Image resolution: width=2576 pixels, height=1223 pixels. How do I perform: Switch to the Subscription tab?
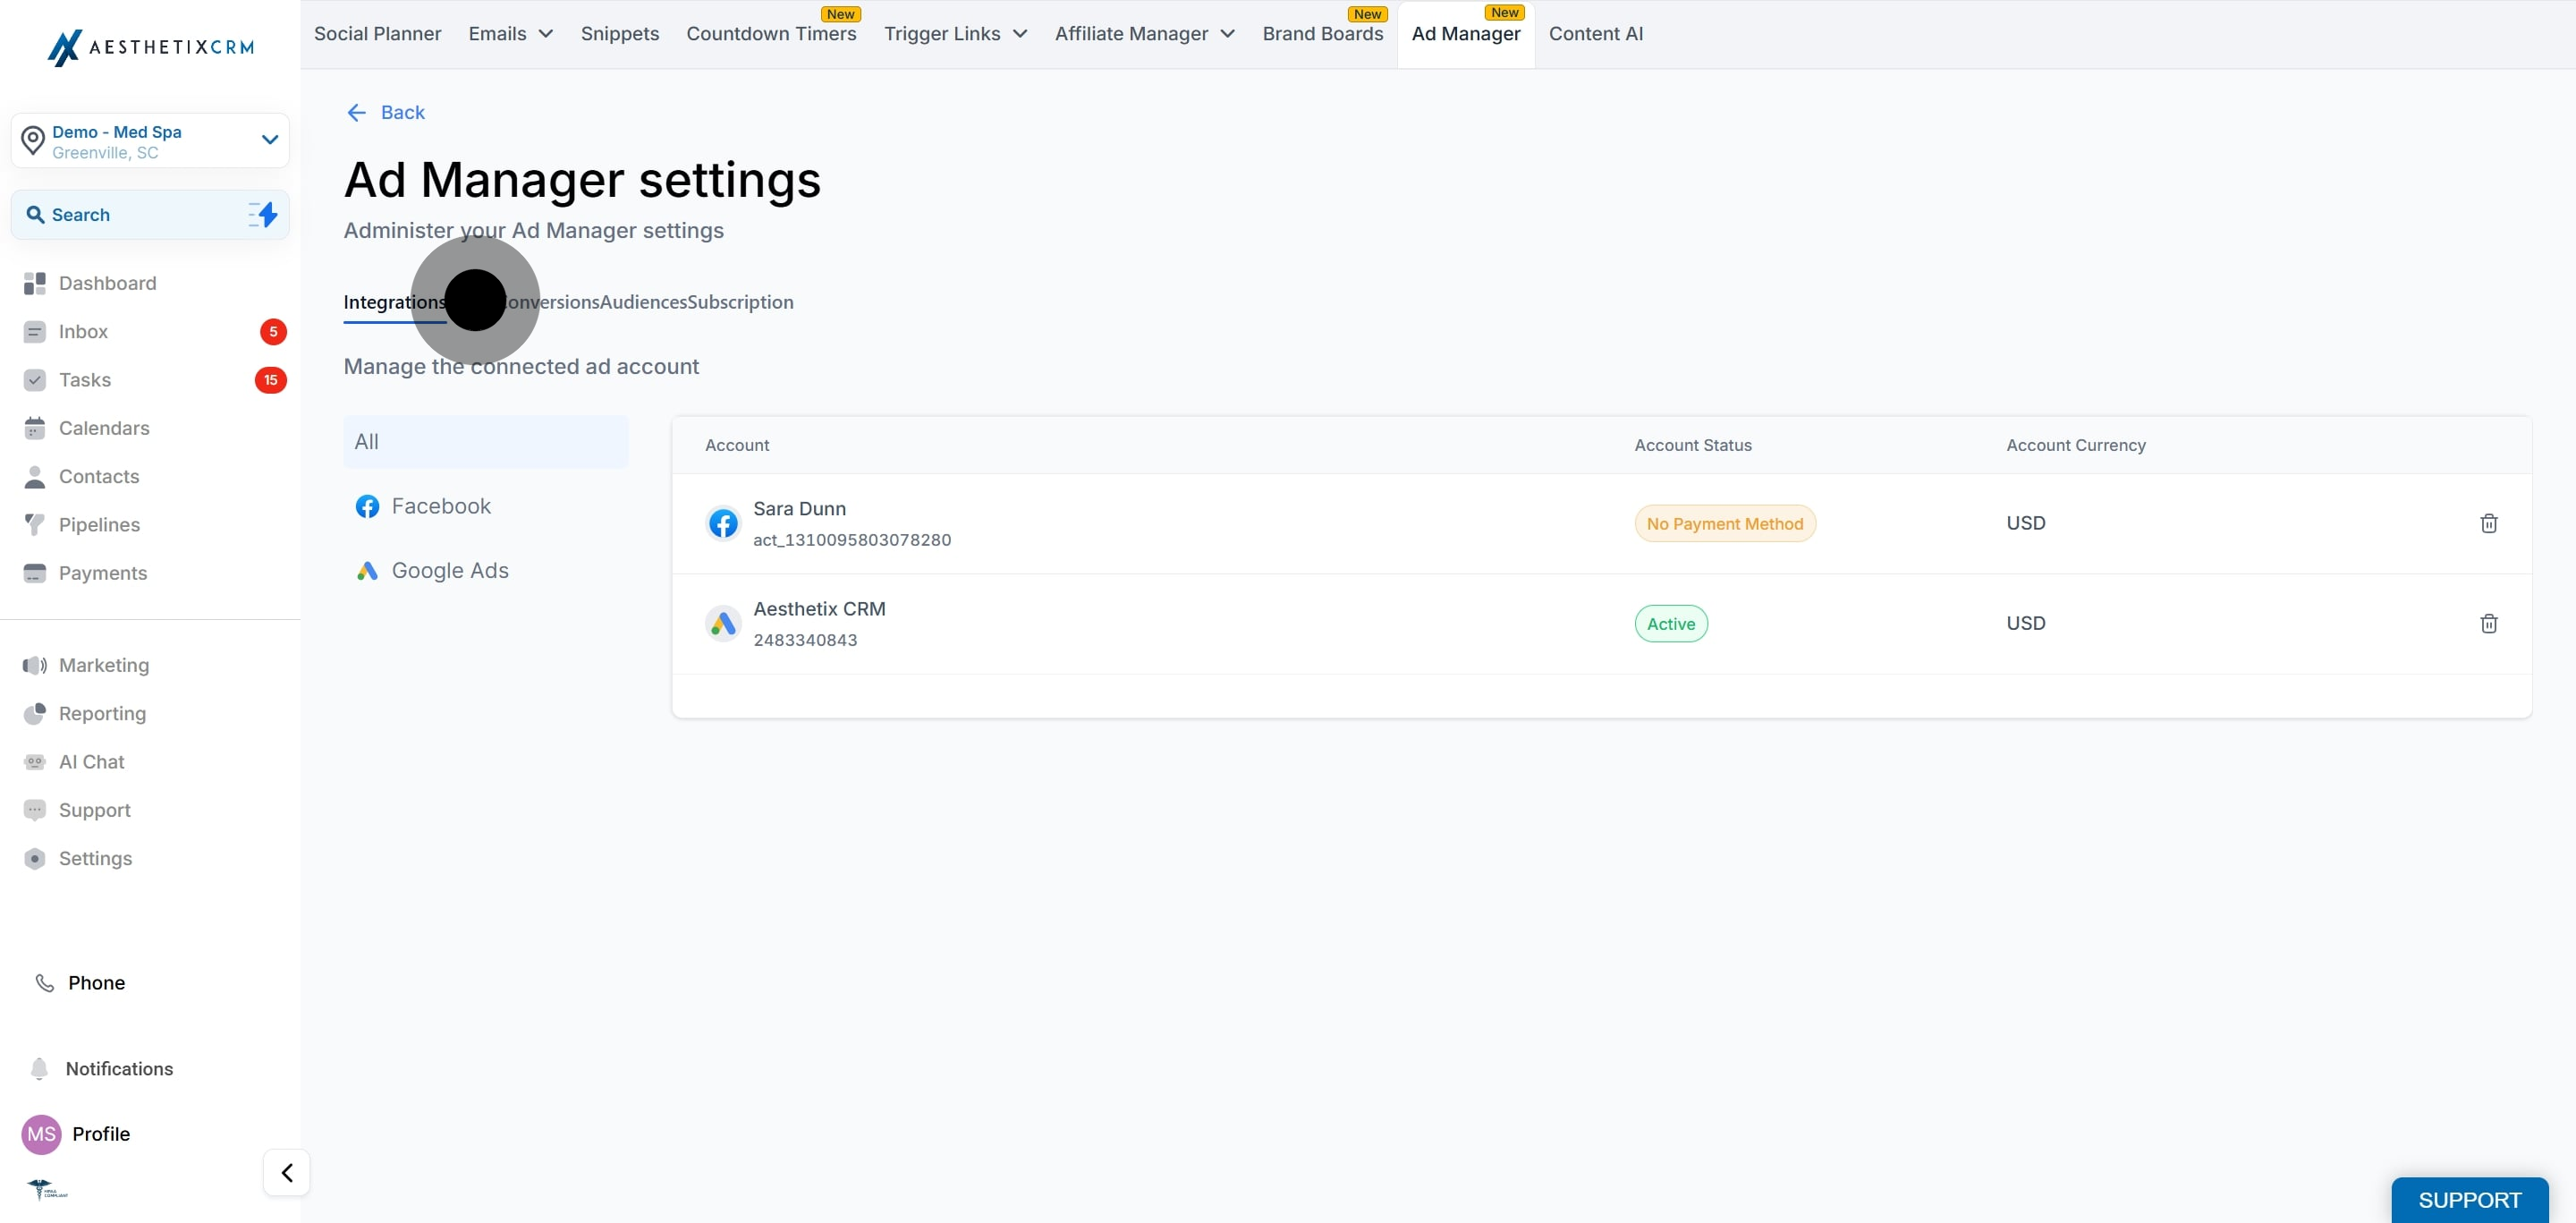740,302
